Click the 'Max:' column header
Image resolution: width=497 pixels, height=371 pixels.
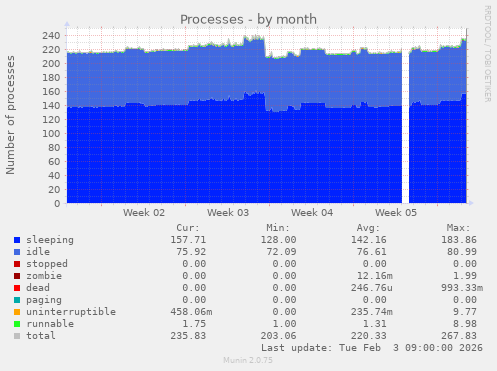coord(458,228)
